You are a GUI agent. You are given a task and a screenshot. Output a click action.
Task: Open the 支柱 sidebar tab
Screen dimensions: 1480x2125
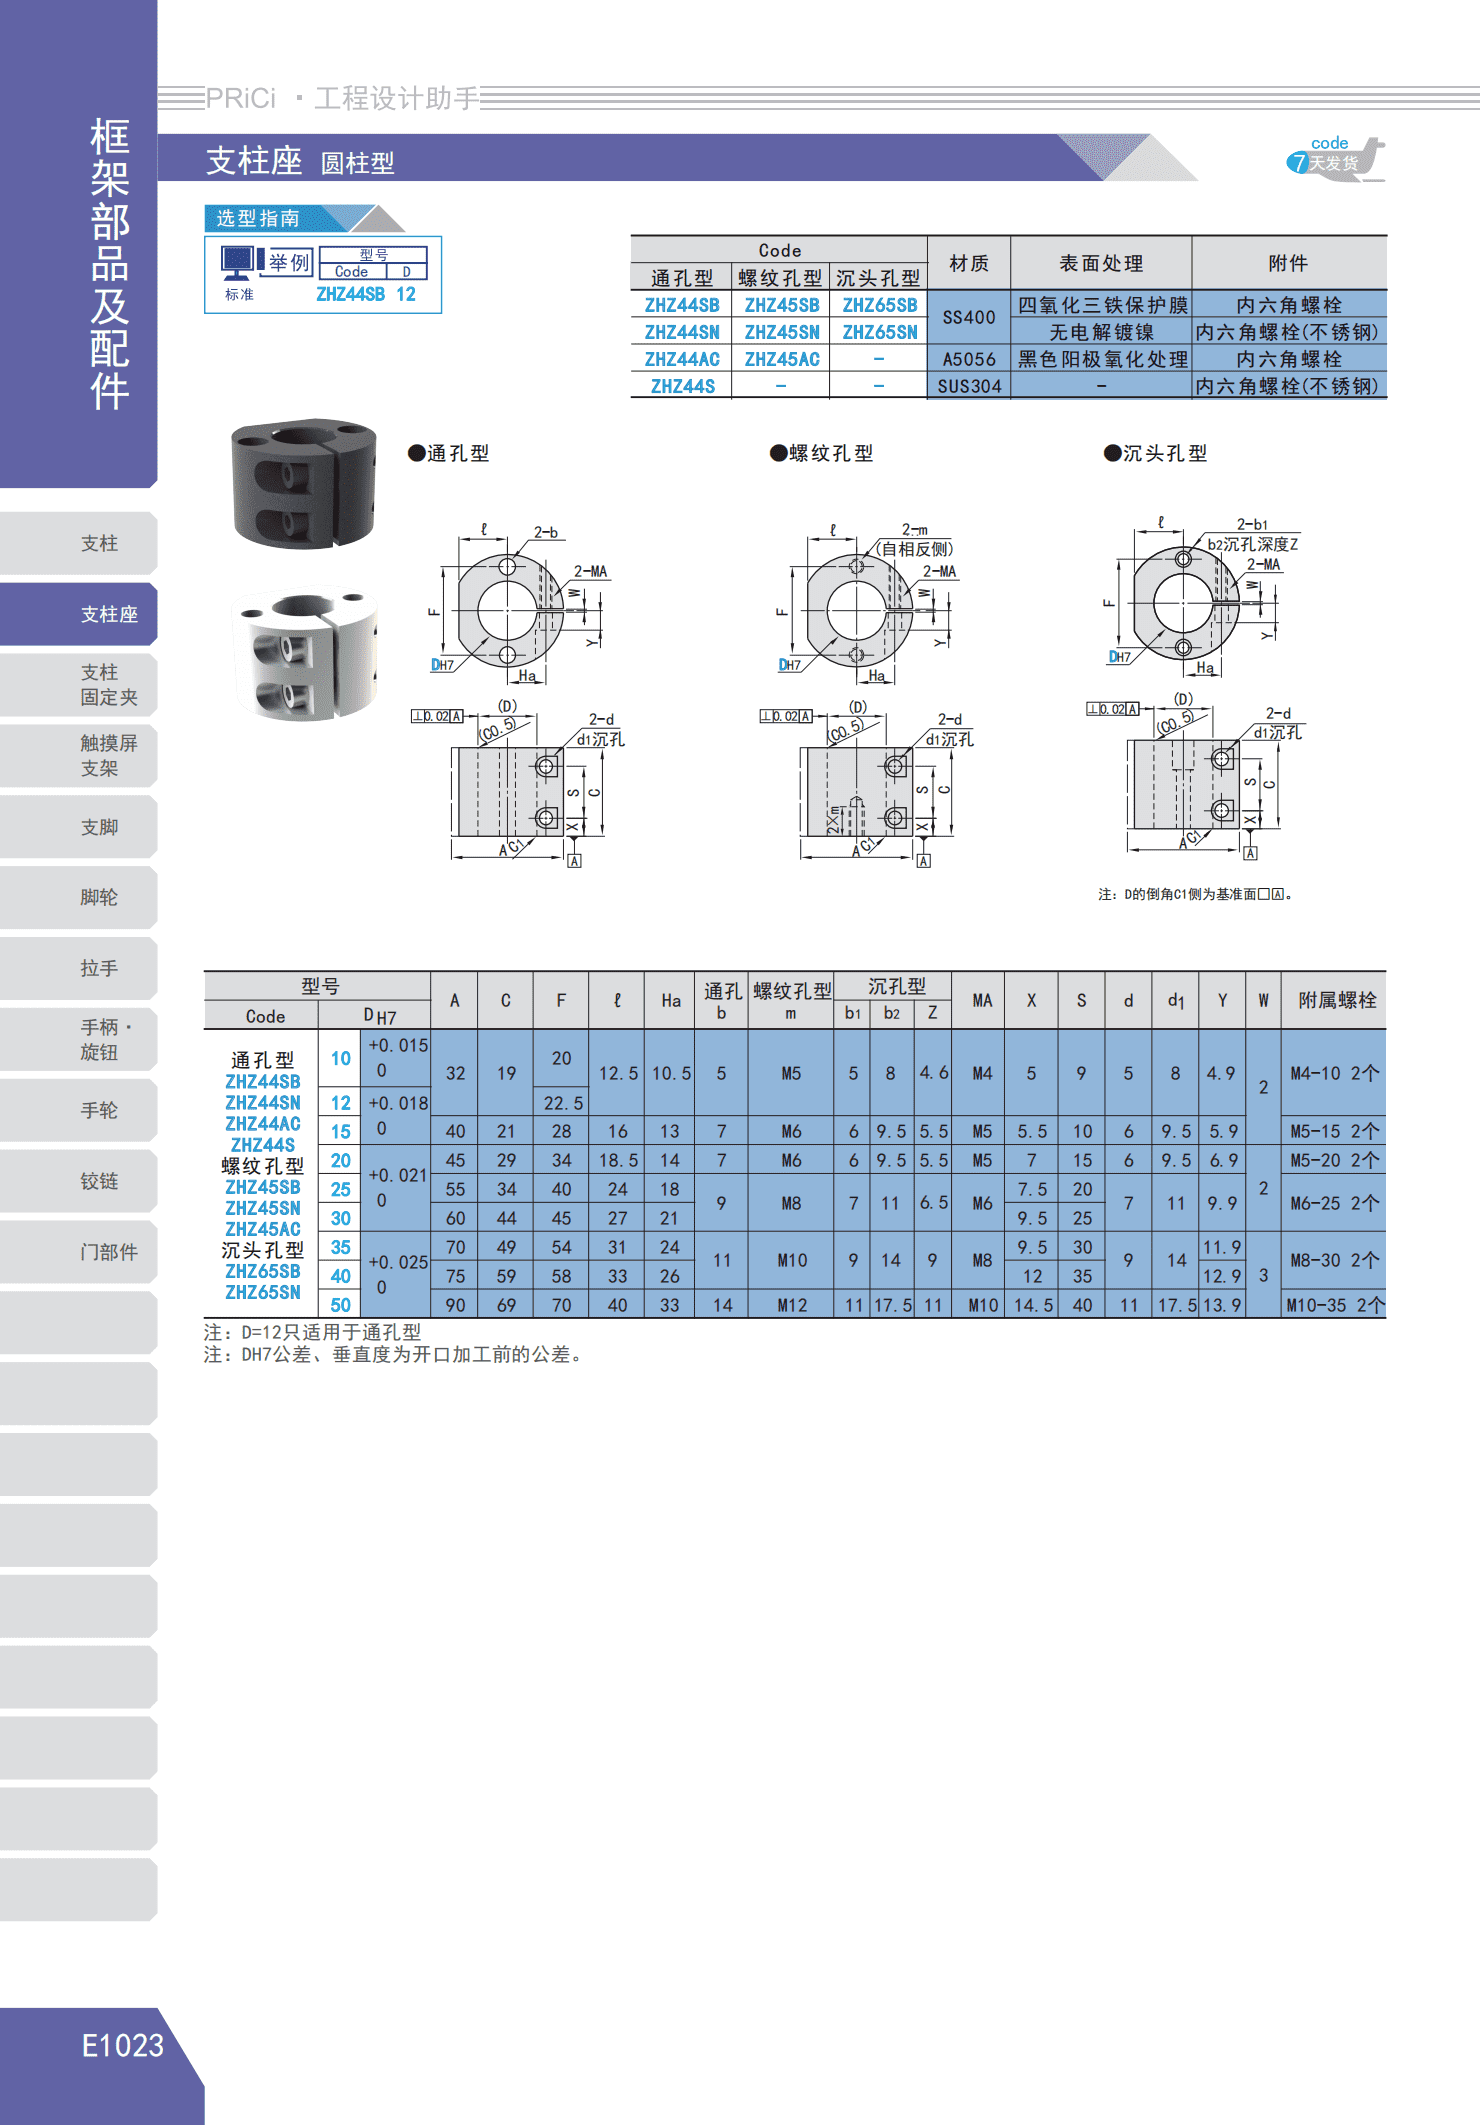pyautogui.click(x=78, y=543)
